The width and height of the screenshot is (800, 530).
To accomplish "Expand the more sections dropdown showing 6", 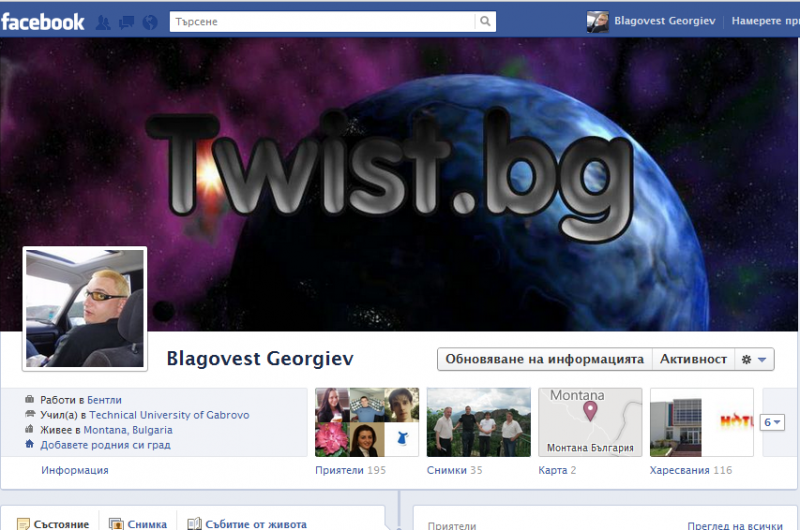I will click(771, 423).
